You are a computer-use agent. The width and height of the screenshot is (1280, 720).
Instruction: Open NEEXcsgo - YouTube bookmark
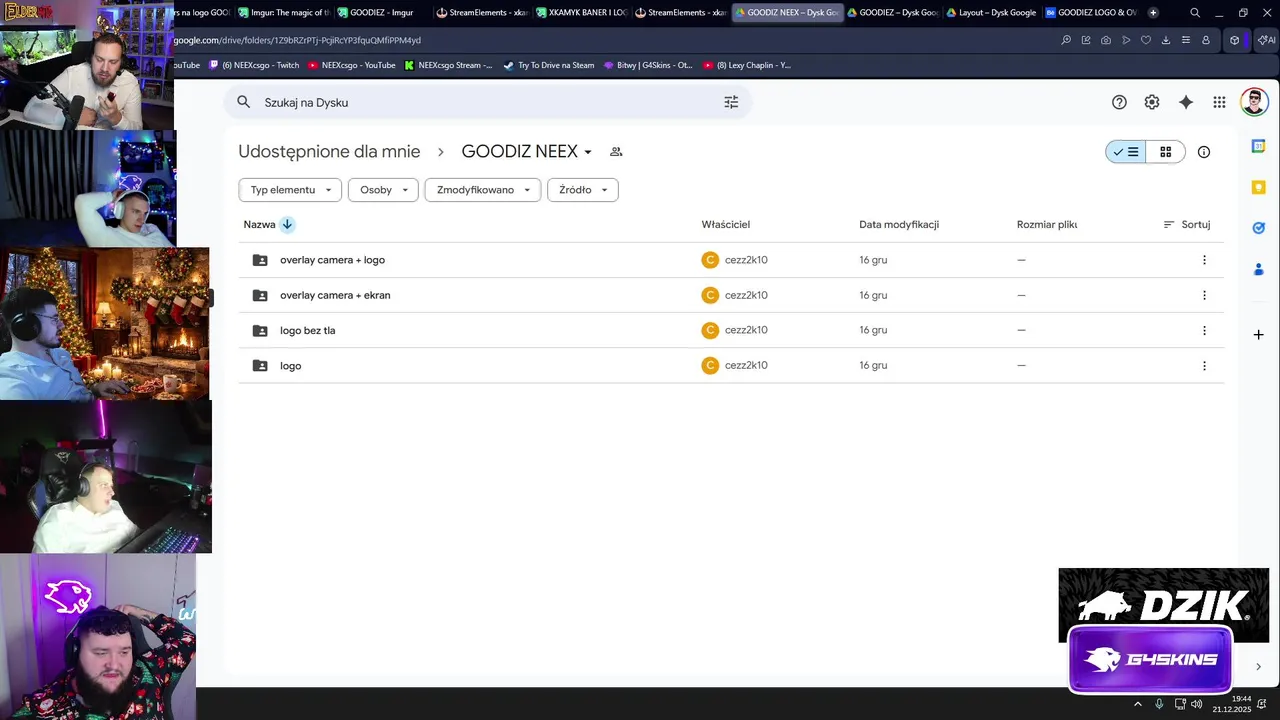[352, 65]
